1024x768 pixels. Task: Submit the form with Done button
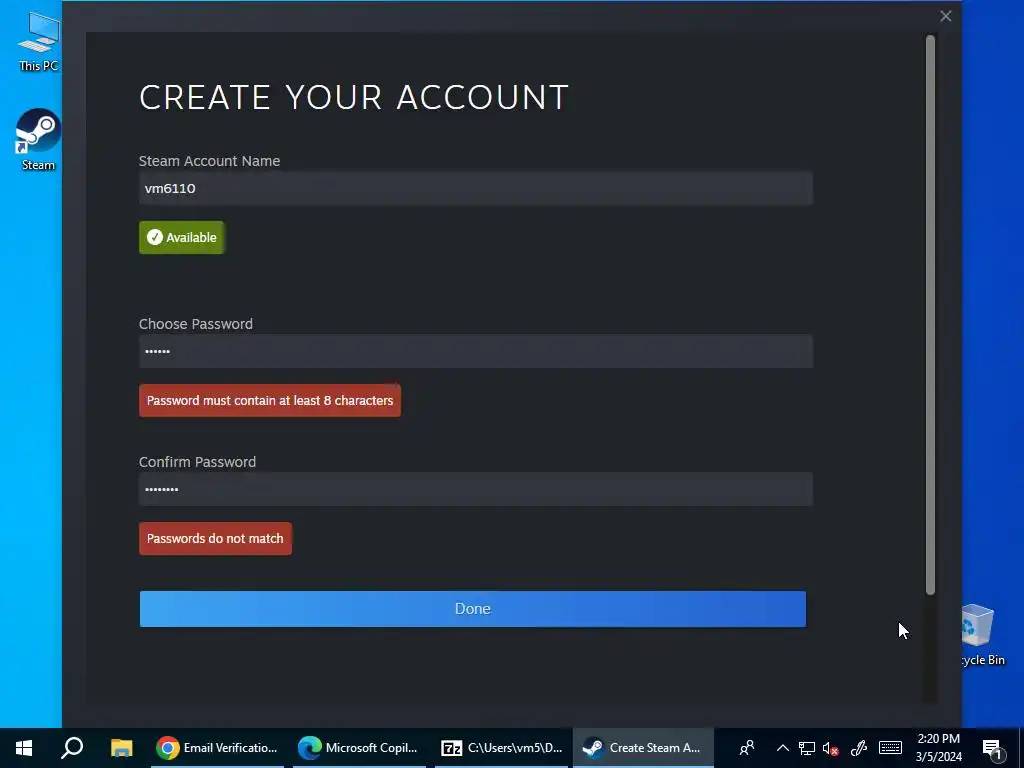pos(473,609)
